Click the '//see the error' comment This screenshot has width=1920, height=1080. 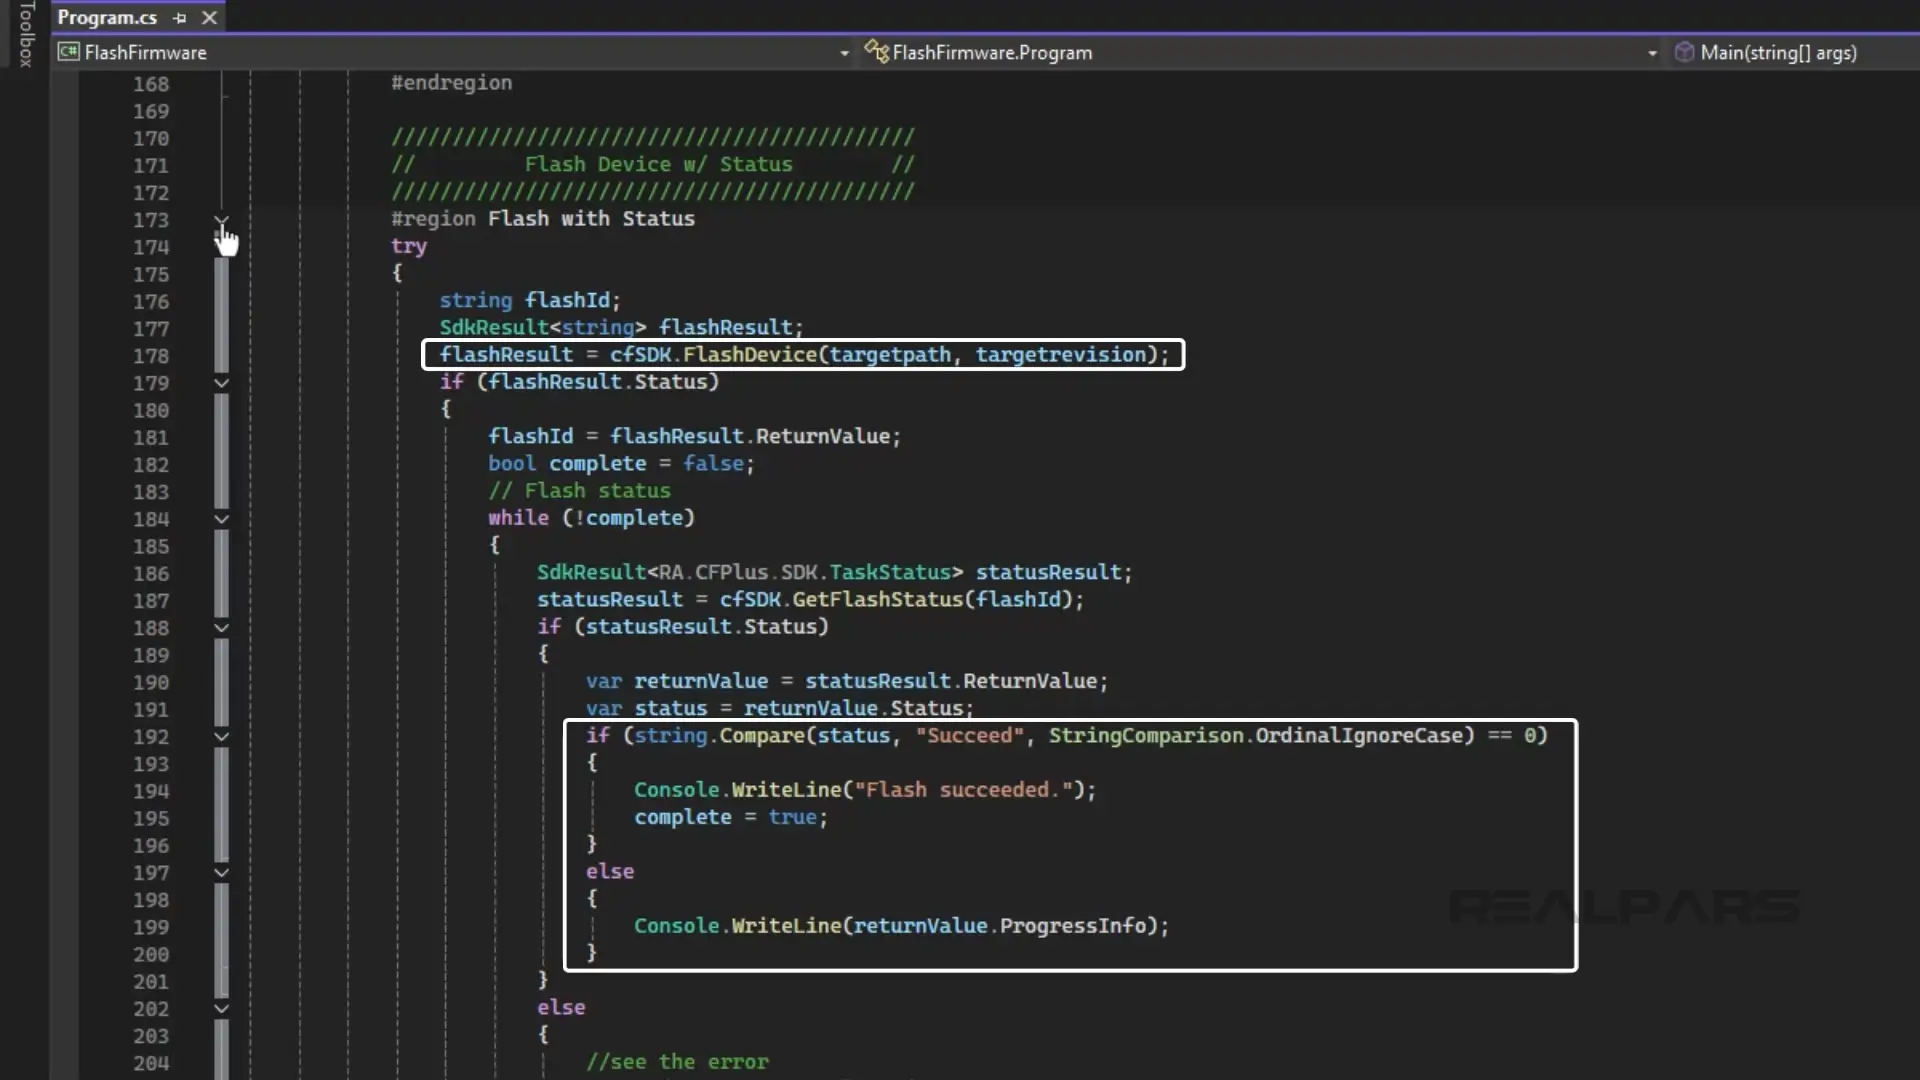677,1062
